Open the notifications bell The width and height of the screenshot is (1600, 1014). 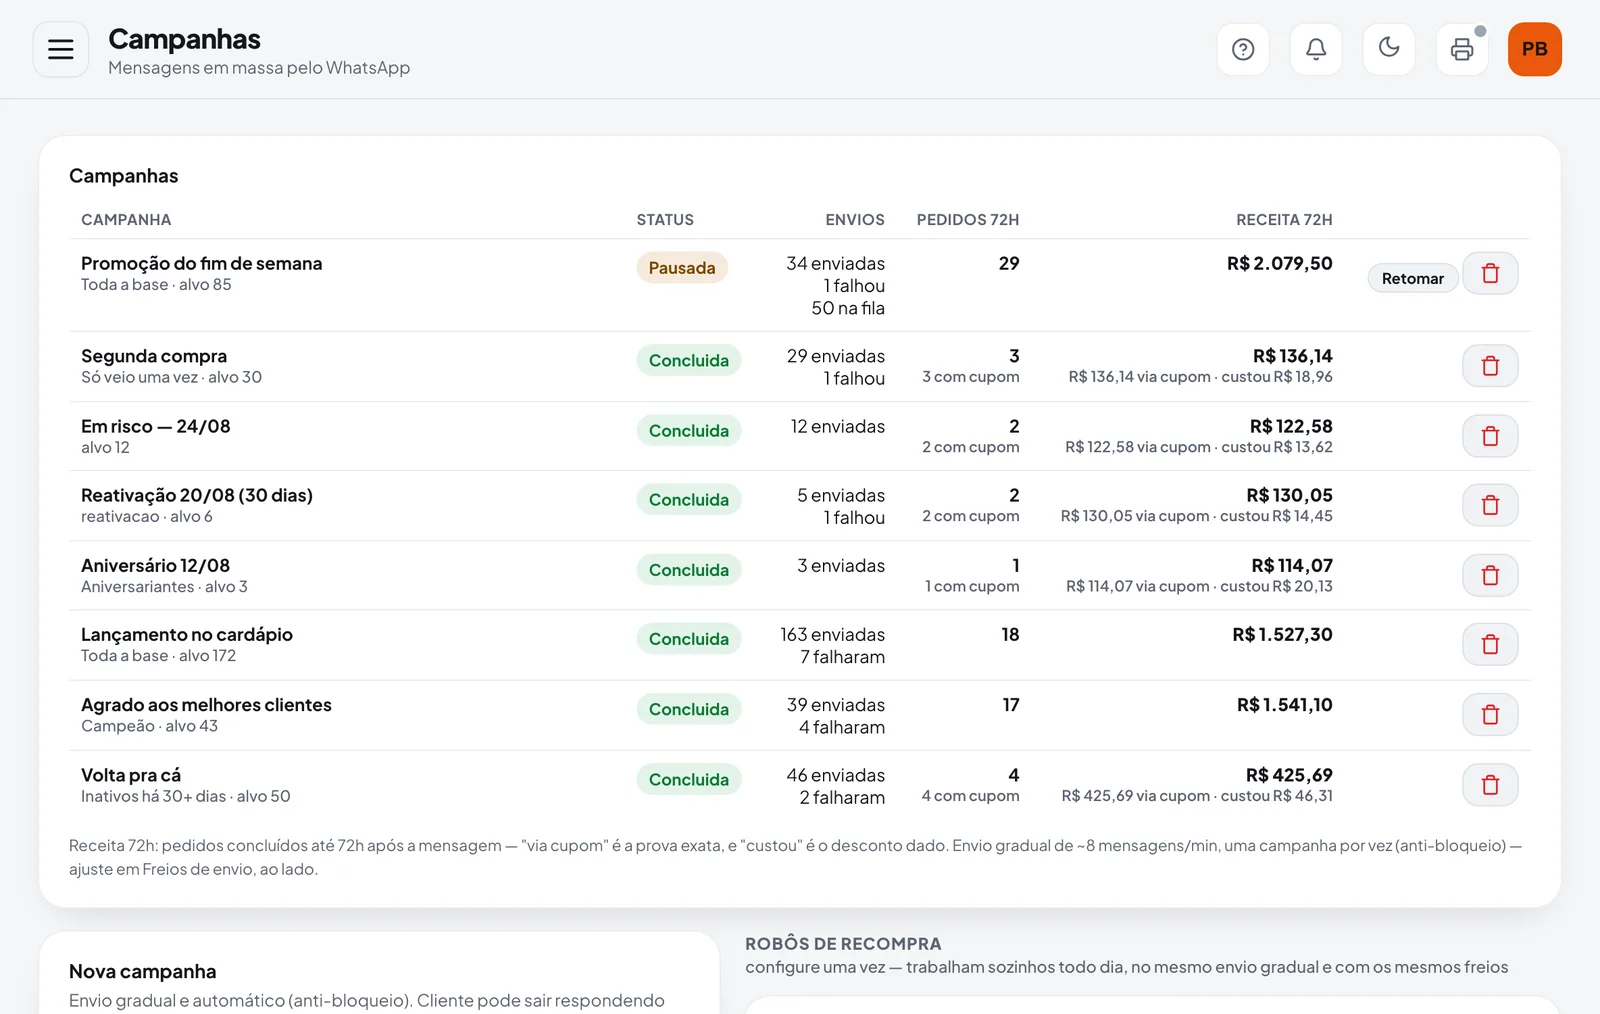pos(1316,49)
